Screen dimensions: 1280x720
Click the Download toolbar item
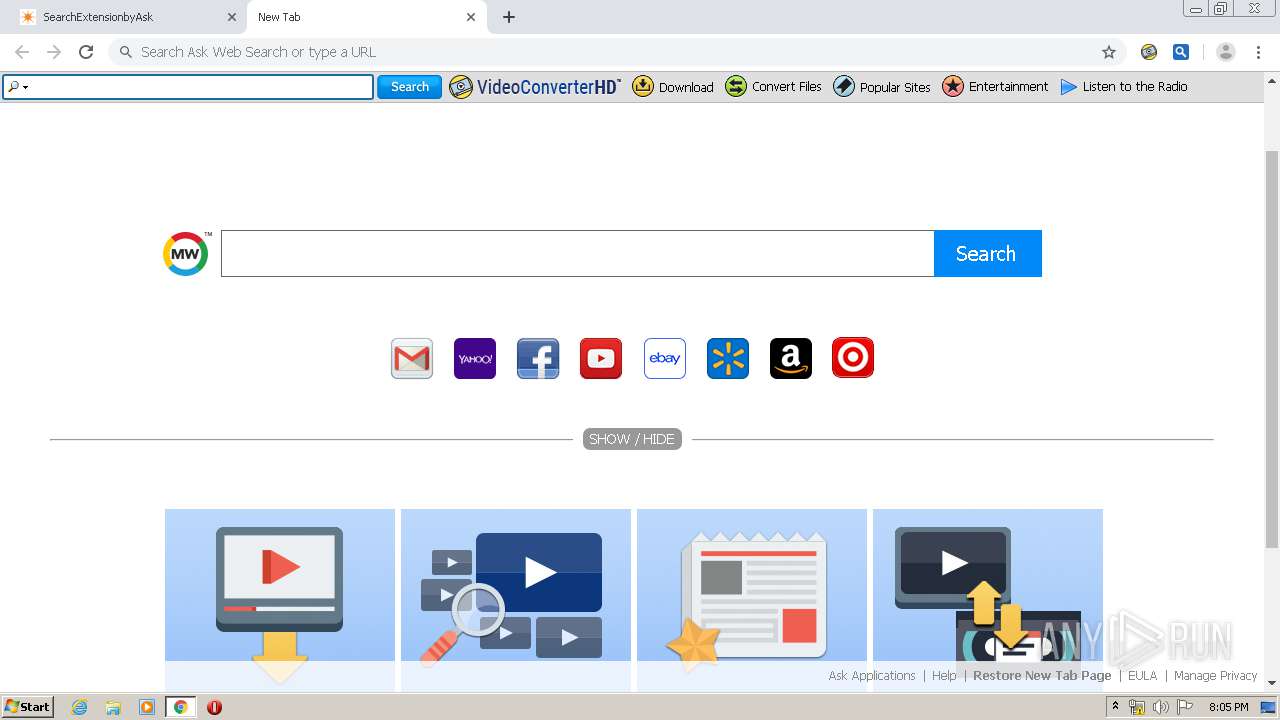point(673,87)
